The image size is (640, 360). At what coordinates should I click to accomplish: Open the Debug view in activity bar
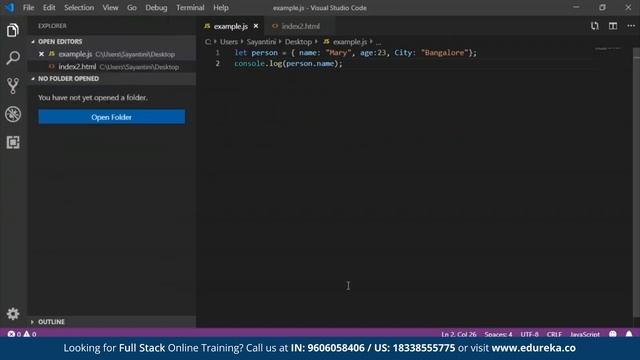pos(13,114)
